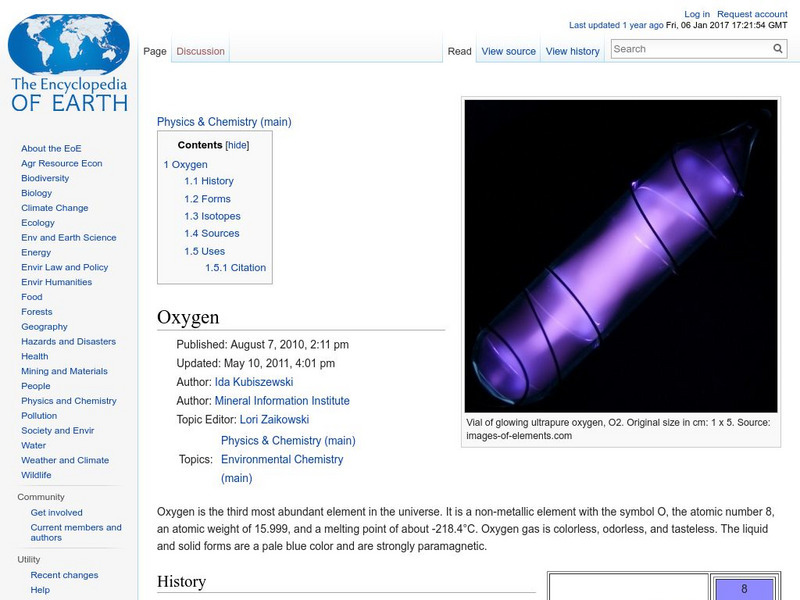Screen dimensions: 800x600
Task: Collapse the Contents box with hide link
Action: point(240,144)
